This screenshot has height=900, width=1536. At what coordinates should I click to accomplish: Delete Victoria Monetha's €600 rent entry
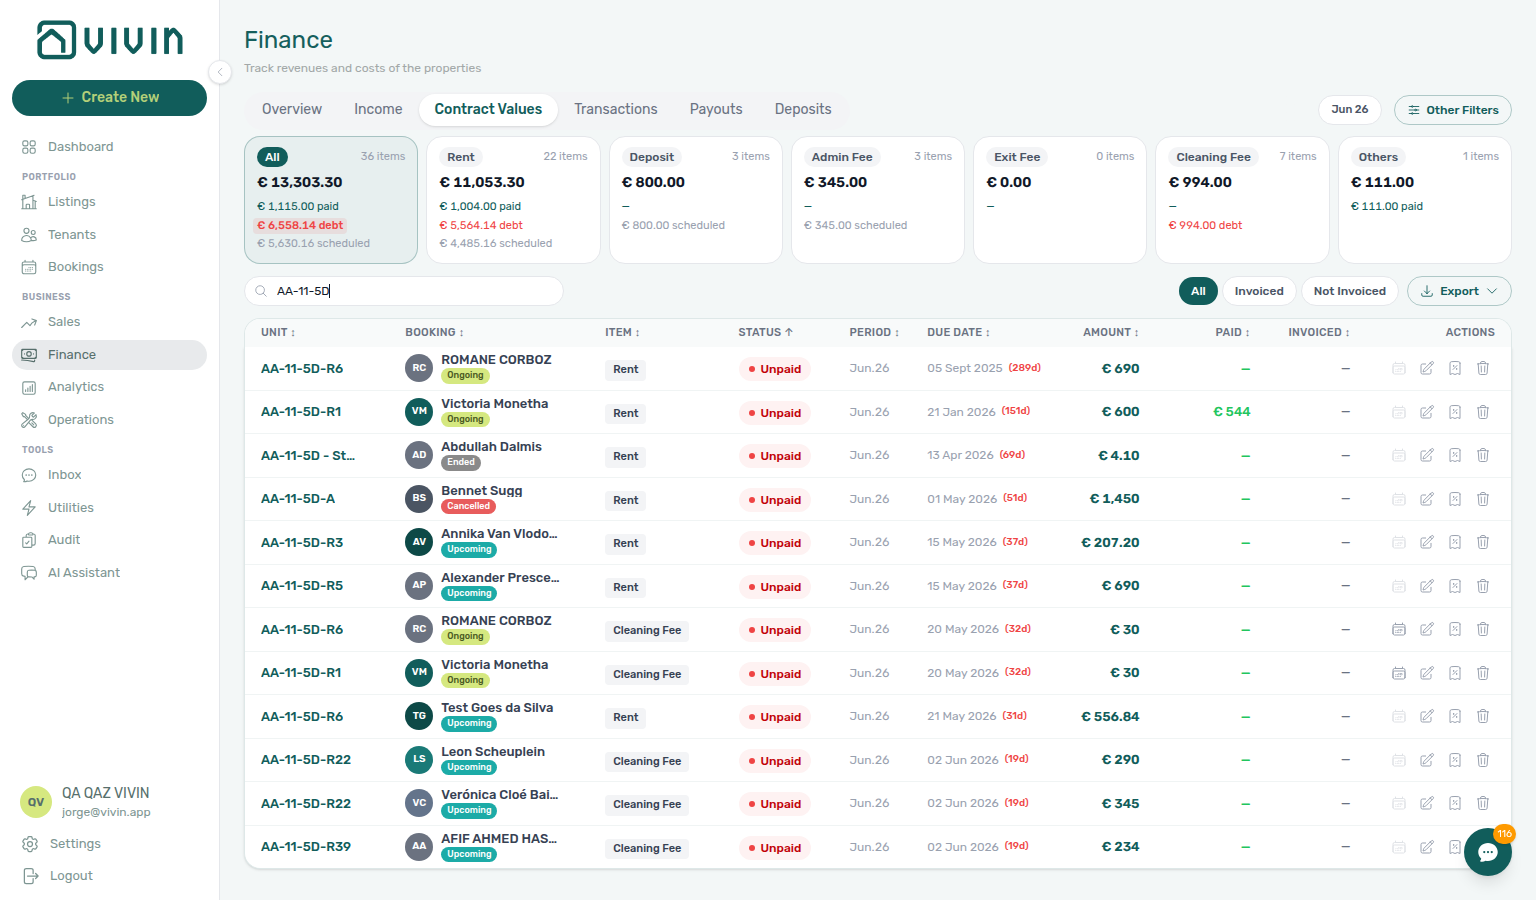click(x=1483, y=412)
